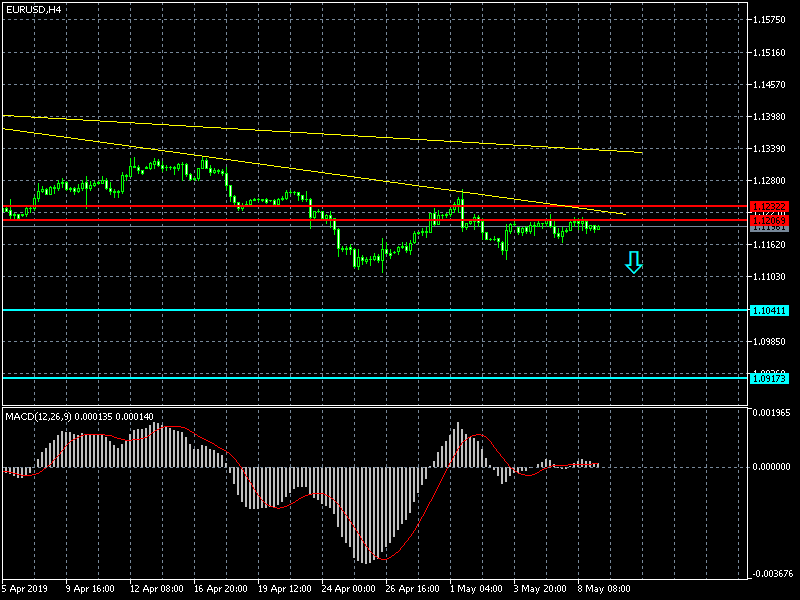Screen dimensions: 800x600
Task: Click MACD zero level label 0.000000
Action: (x=771, y=466)
